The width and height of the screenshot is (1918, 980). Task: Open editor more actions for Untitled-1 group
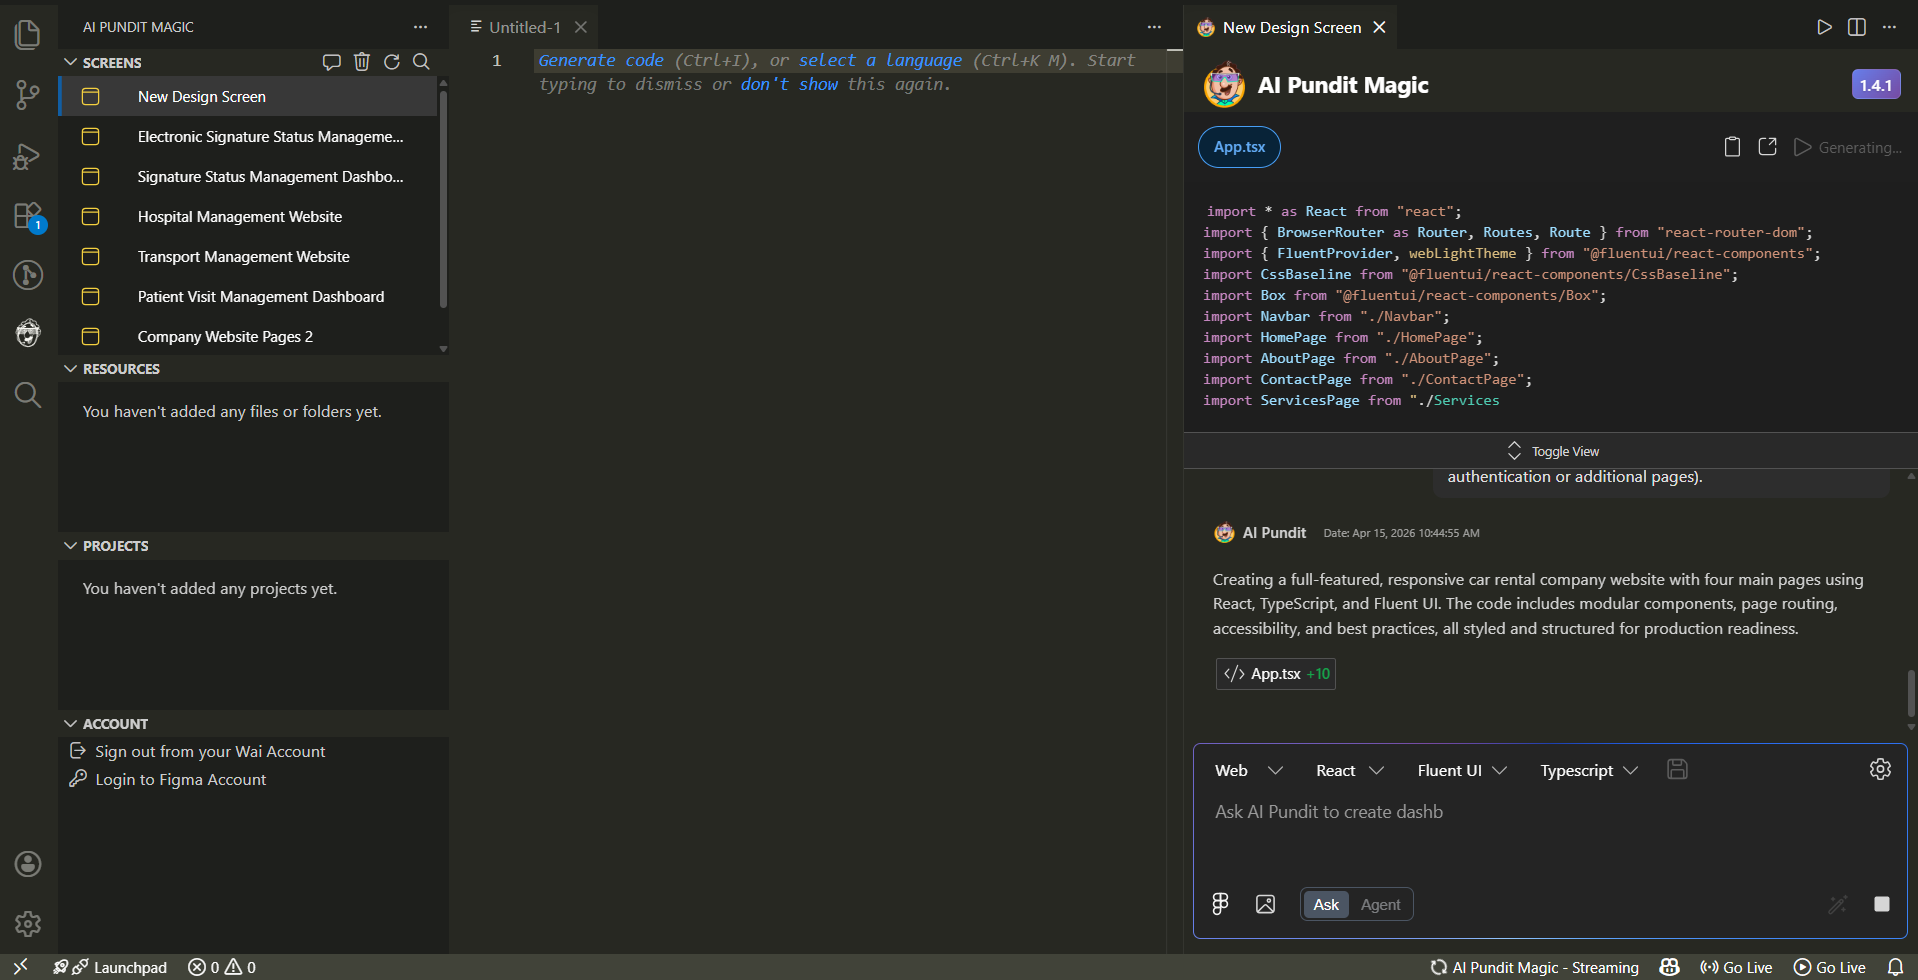point(1154,27)
